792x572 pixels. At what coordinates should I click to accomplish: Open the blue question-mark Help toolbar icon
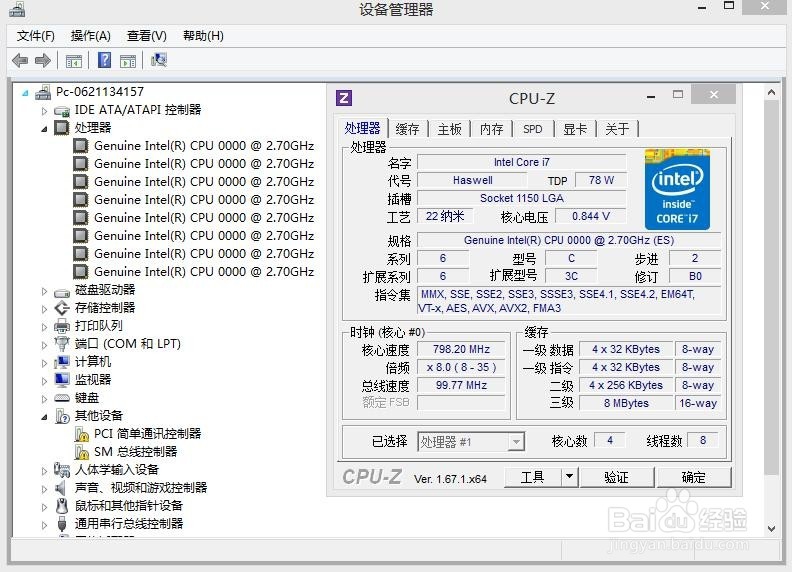coord(105,60)
